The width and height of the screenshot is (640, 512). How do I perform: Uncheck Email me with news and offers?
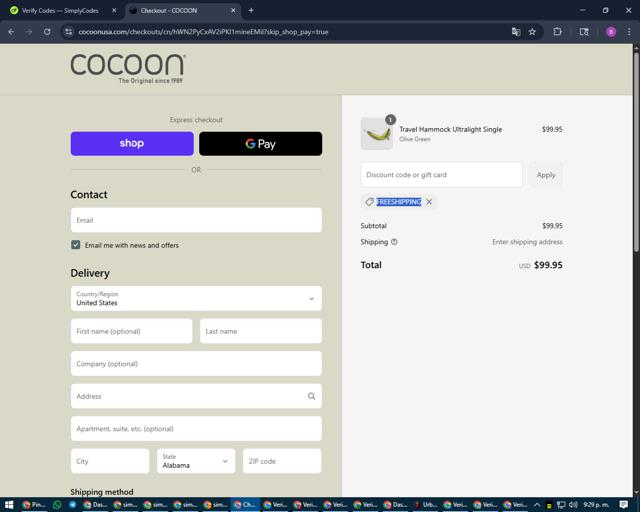(76, 245)
